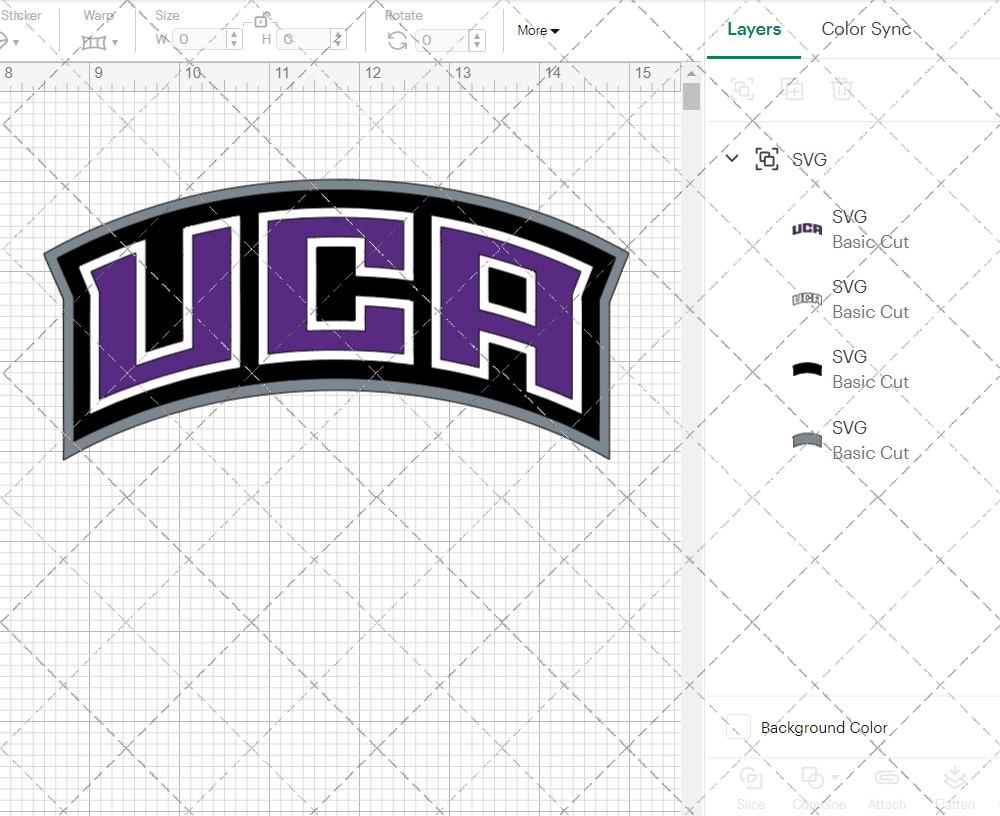1000x816 pixels.
Task: Open the Attach tool
Action: coord(887,777)
